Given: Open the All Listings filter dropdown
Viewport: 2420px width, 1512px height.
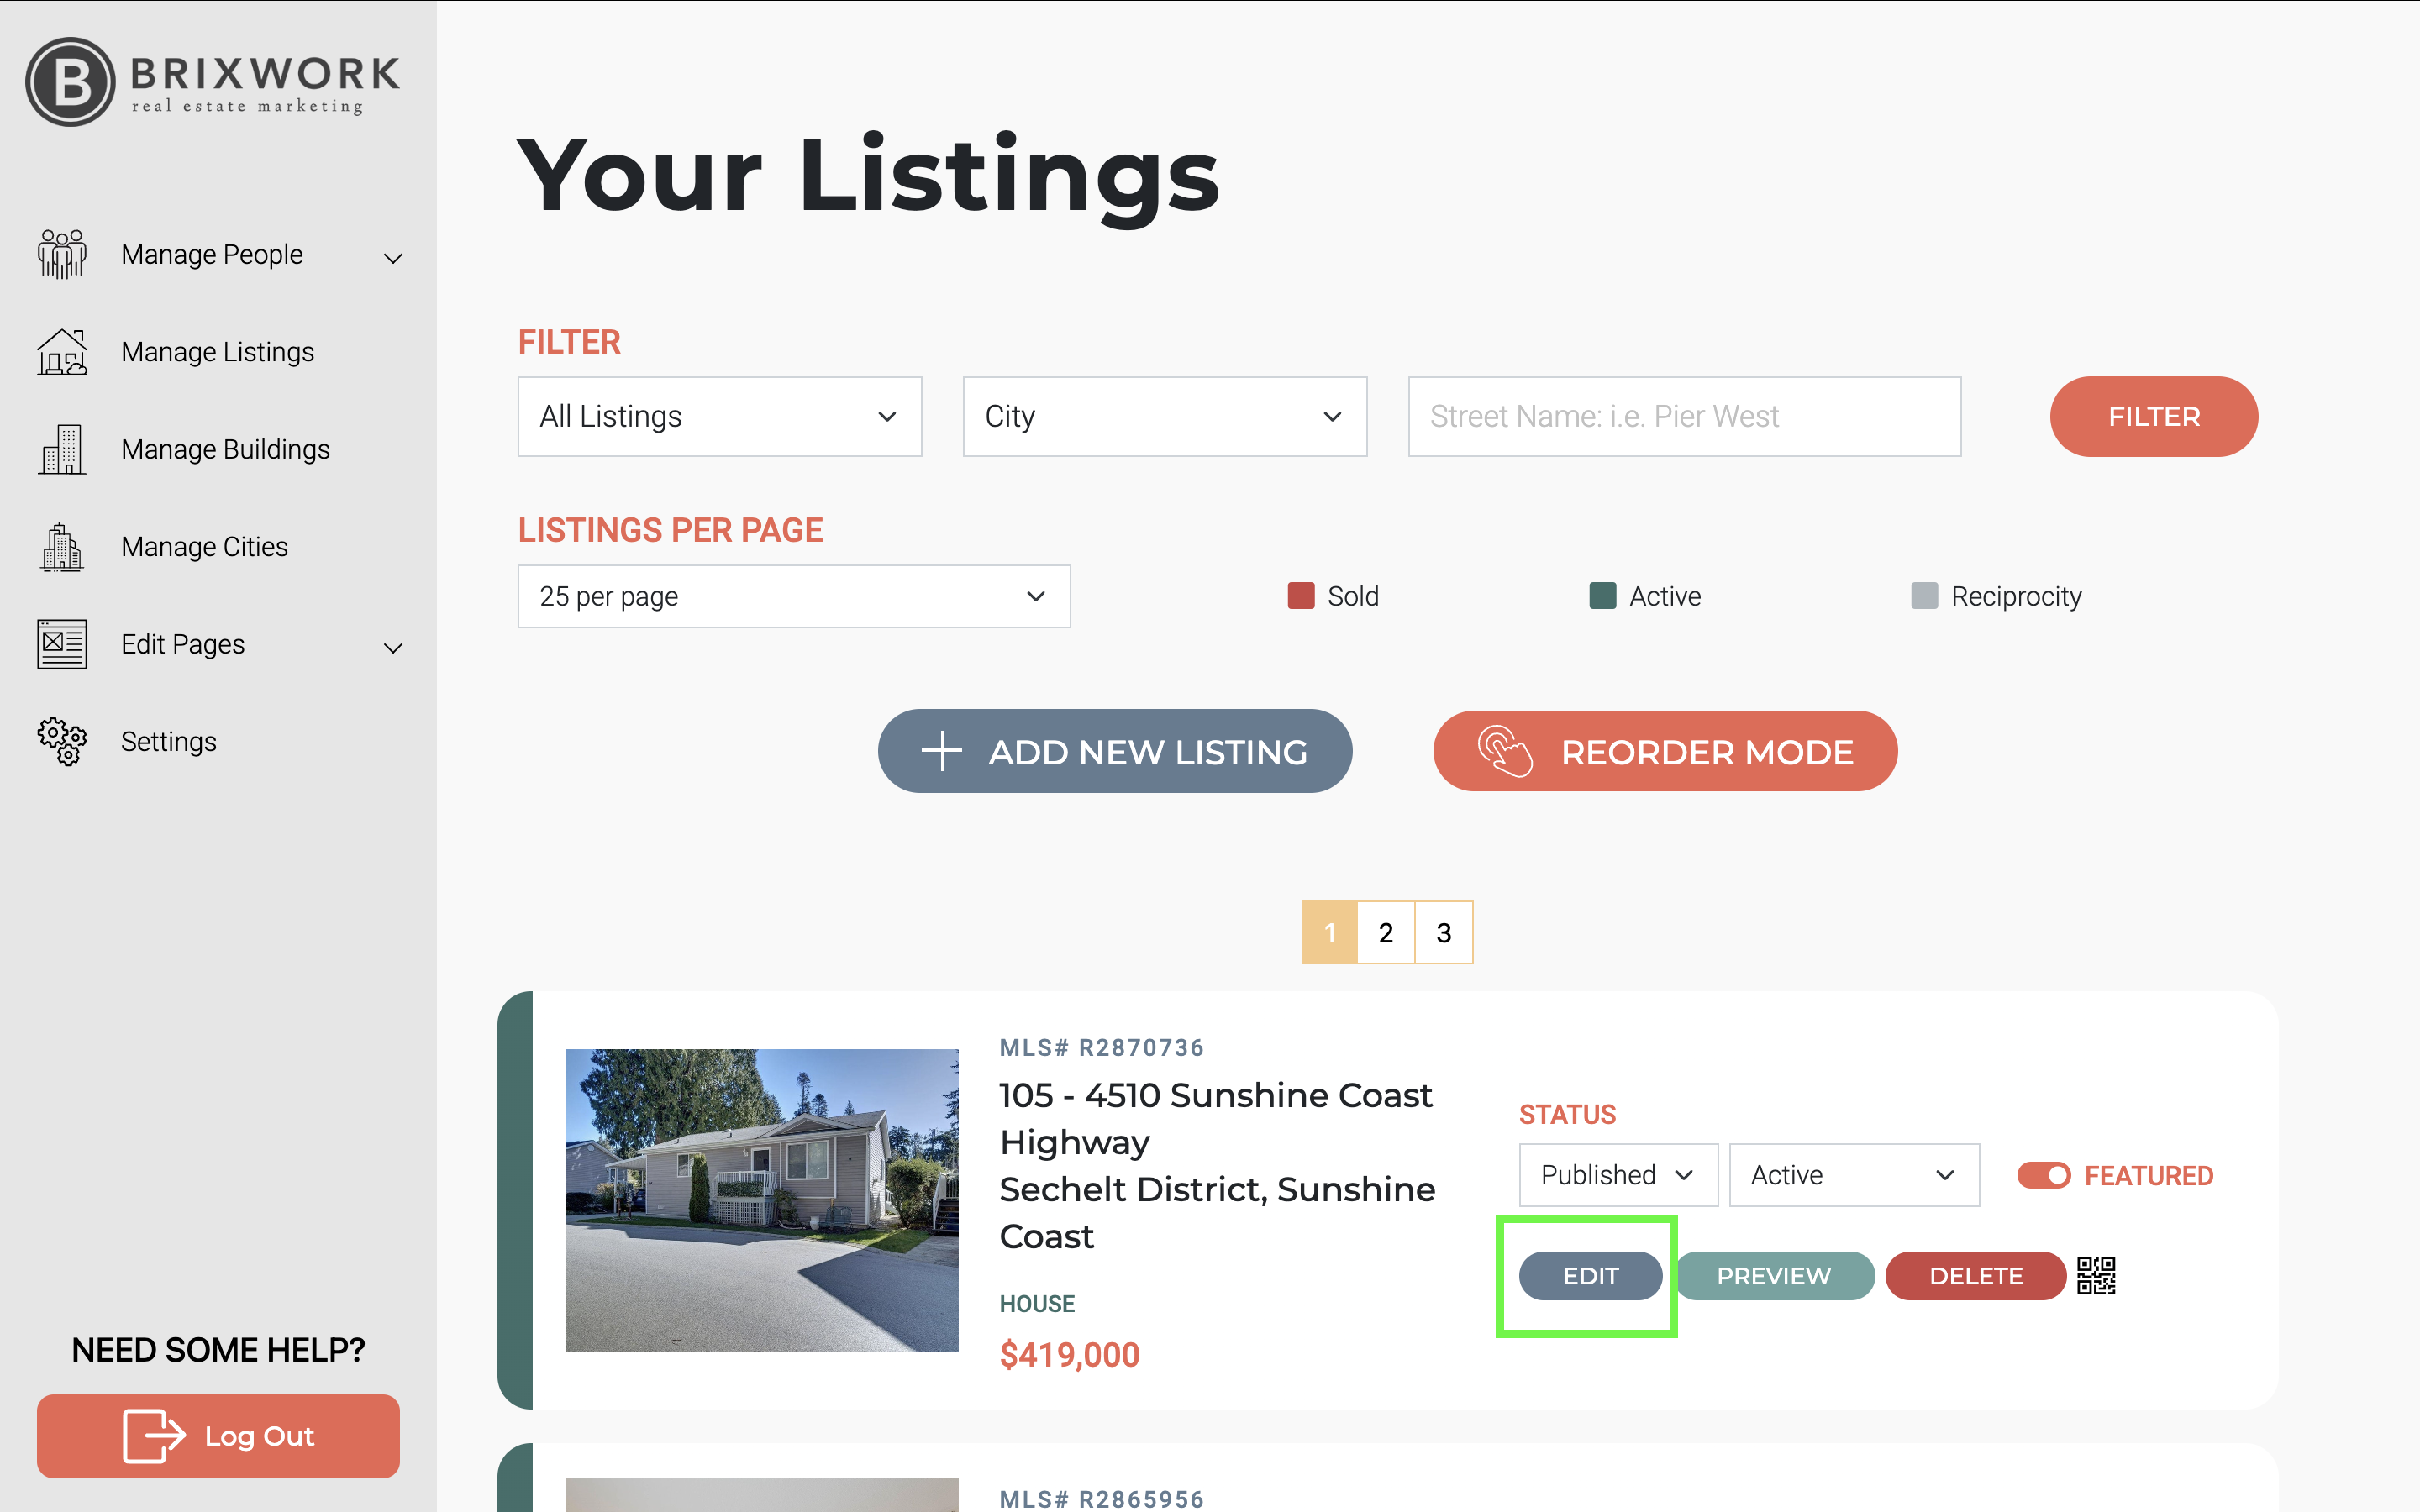Looking at the screenshot, I should pyautogui.click(x=719, y=417).
